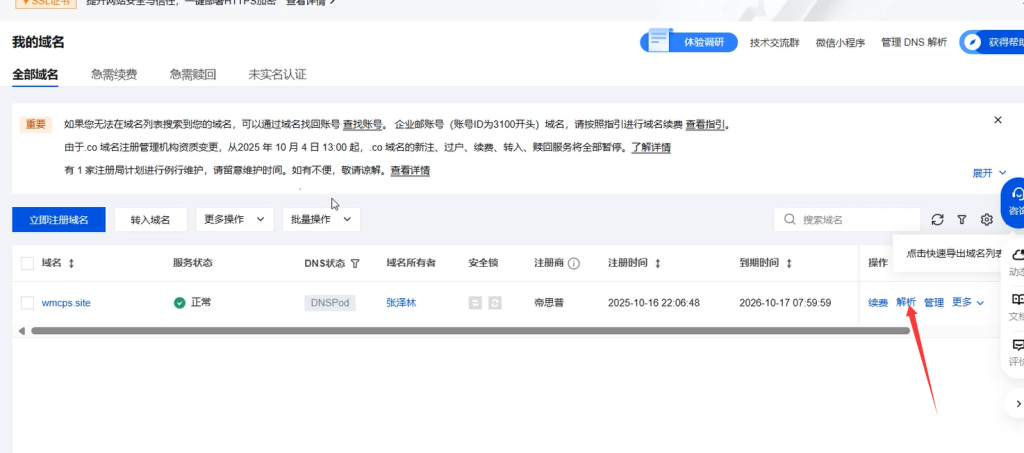The height and width of the screenshot is (453, 1024).
Task: Sort by 到期时间 column arrows
Action: click(x=789, y=264)
